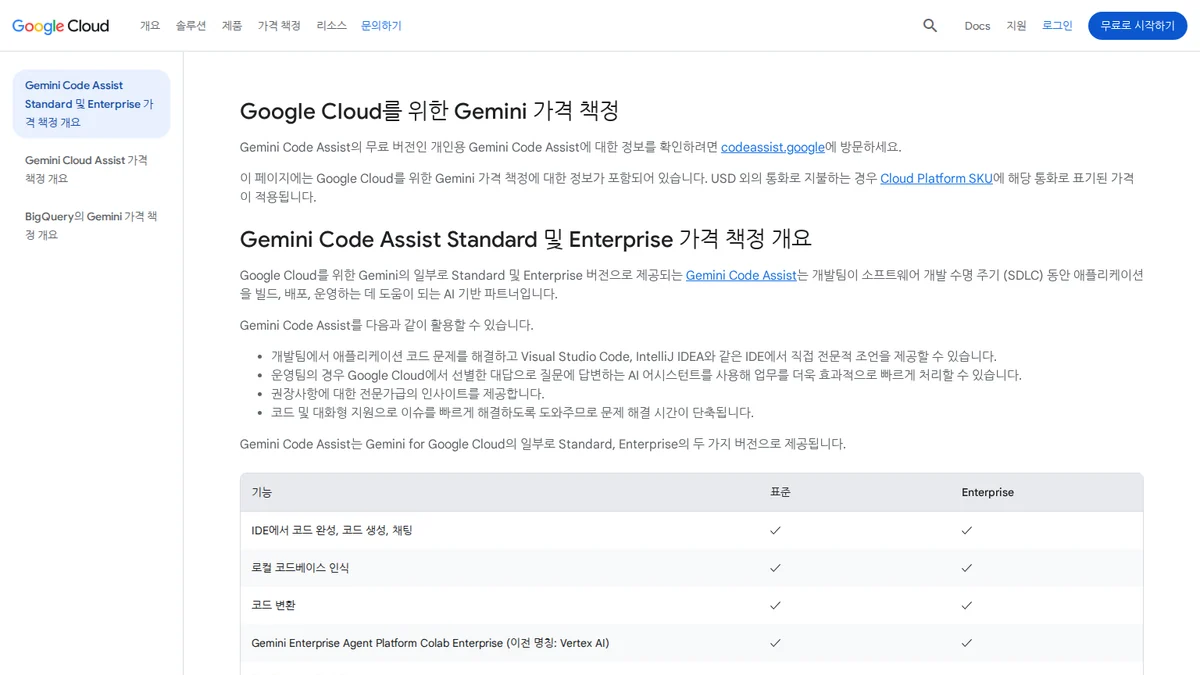Click the Gemini Enterprise Agent Platform Colab Enterprise row text

click(x=430, y=643)
